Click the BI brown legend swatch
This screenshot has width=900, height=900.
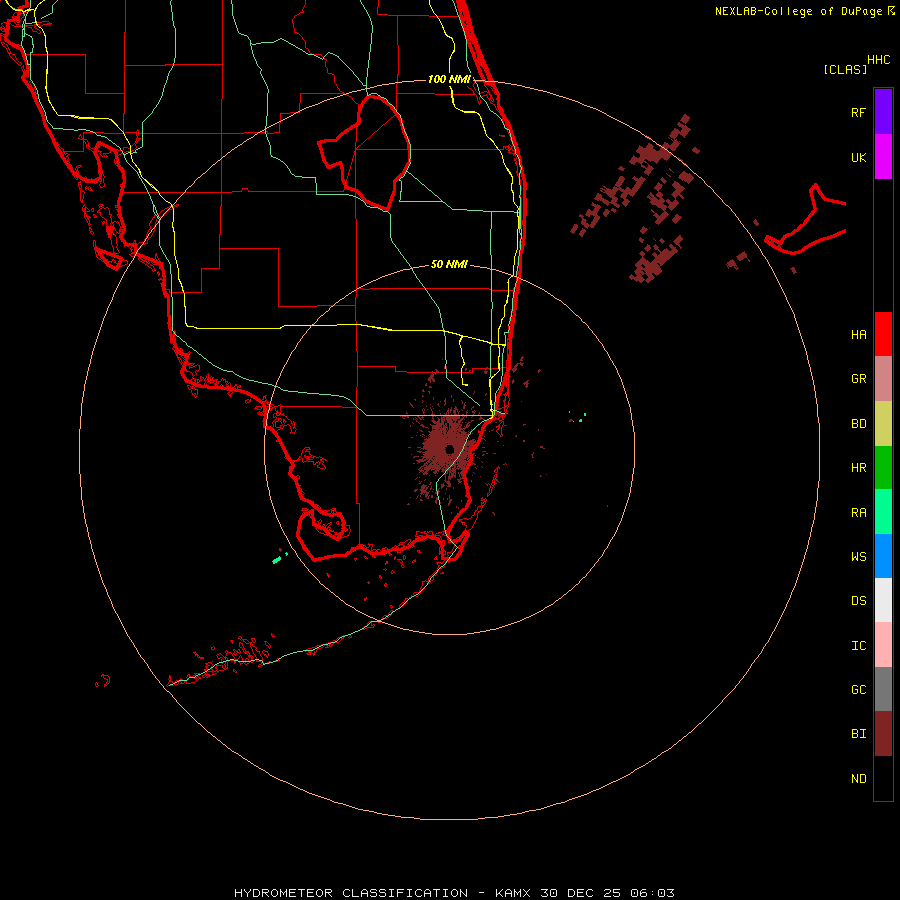[x=883, y=734]
